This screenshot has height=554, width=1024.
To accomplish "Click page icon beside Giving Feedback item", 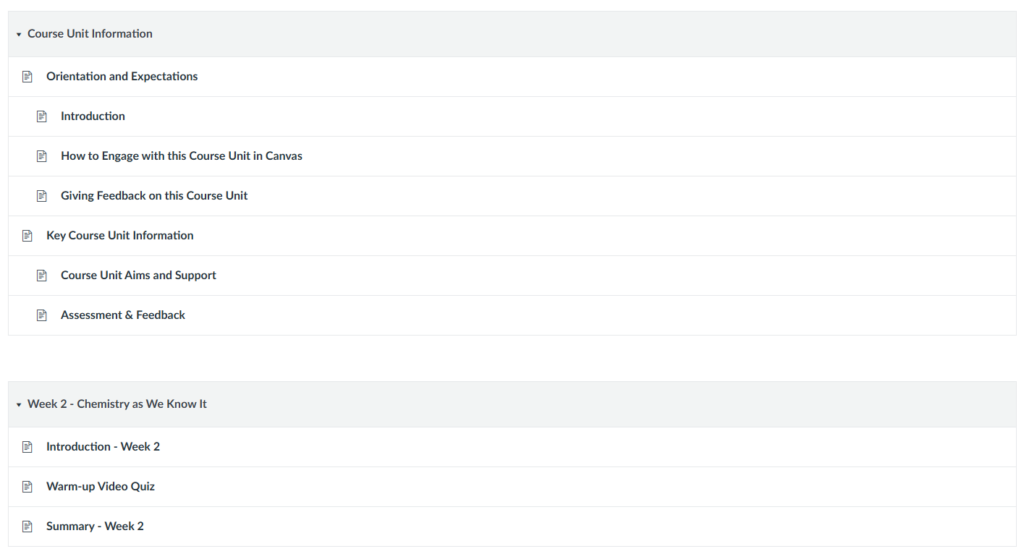I will (42, 196).
